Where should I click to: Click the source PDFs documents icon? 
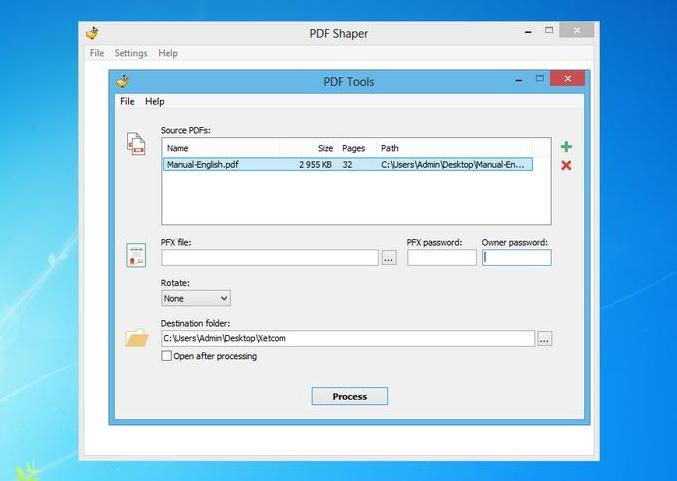136,144
